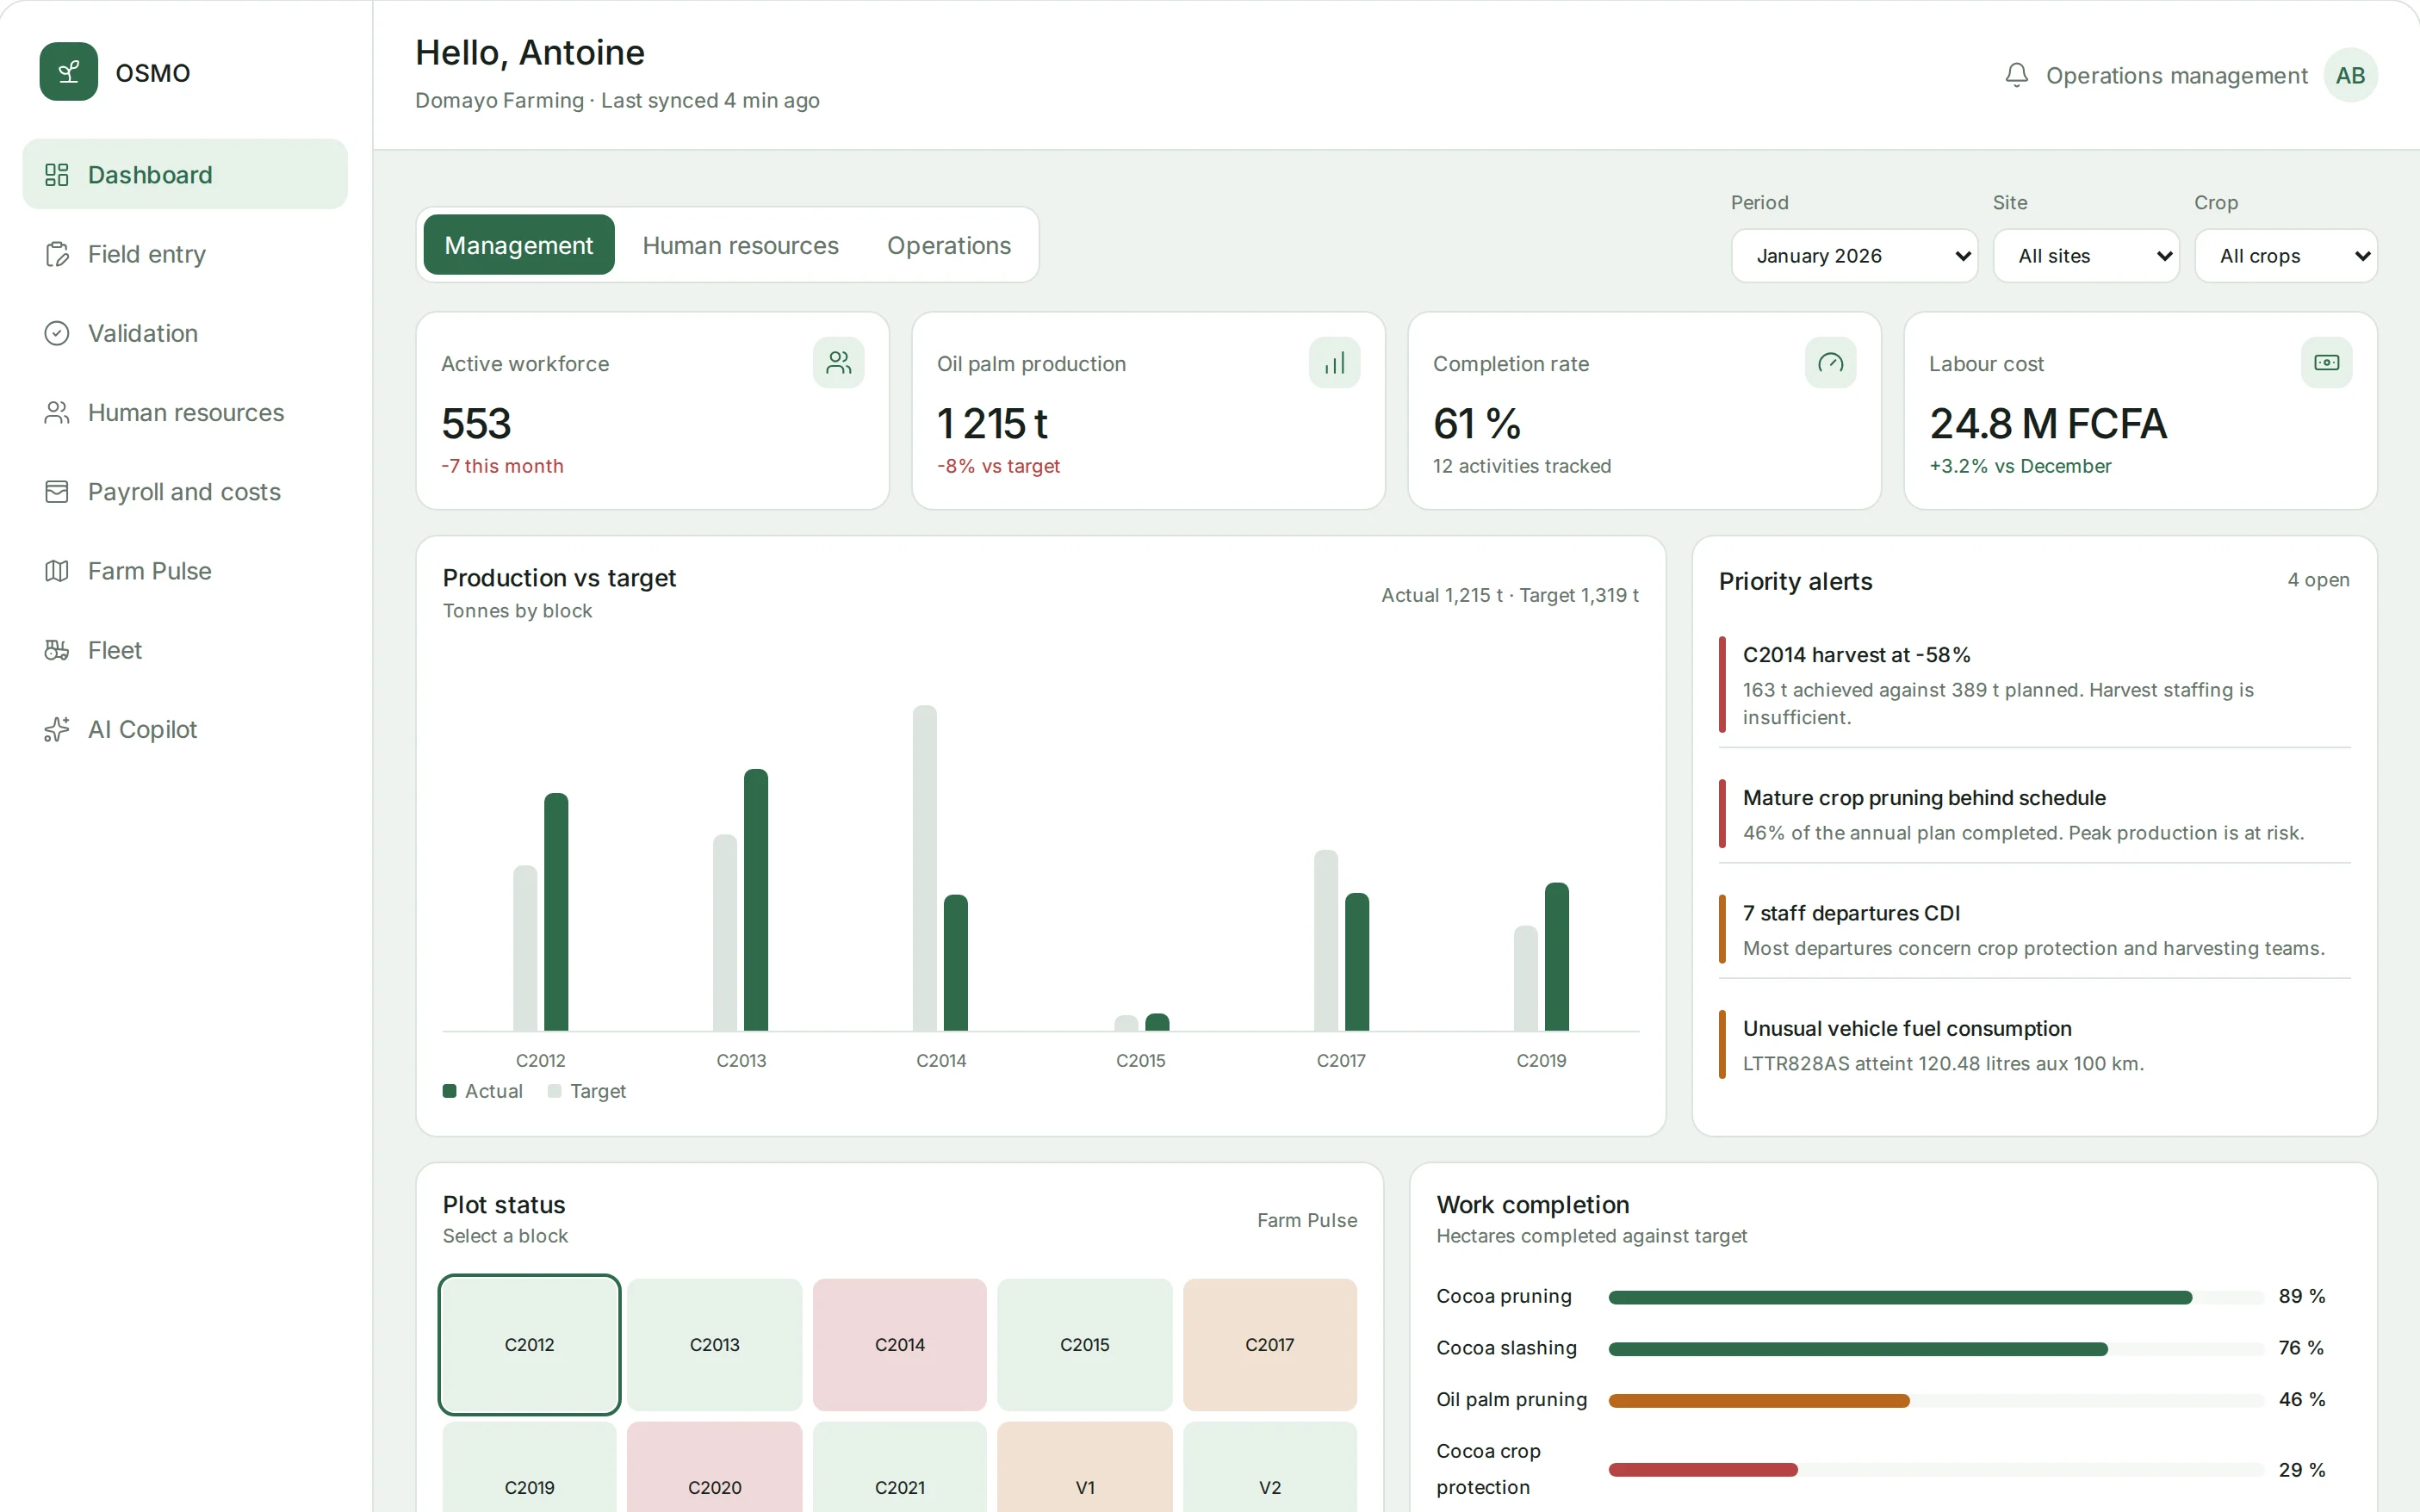Select the Management tab
Image resolution: width=2420 pixels, height=1512 pixels.
[519, 245]
